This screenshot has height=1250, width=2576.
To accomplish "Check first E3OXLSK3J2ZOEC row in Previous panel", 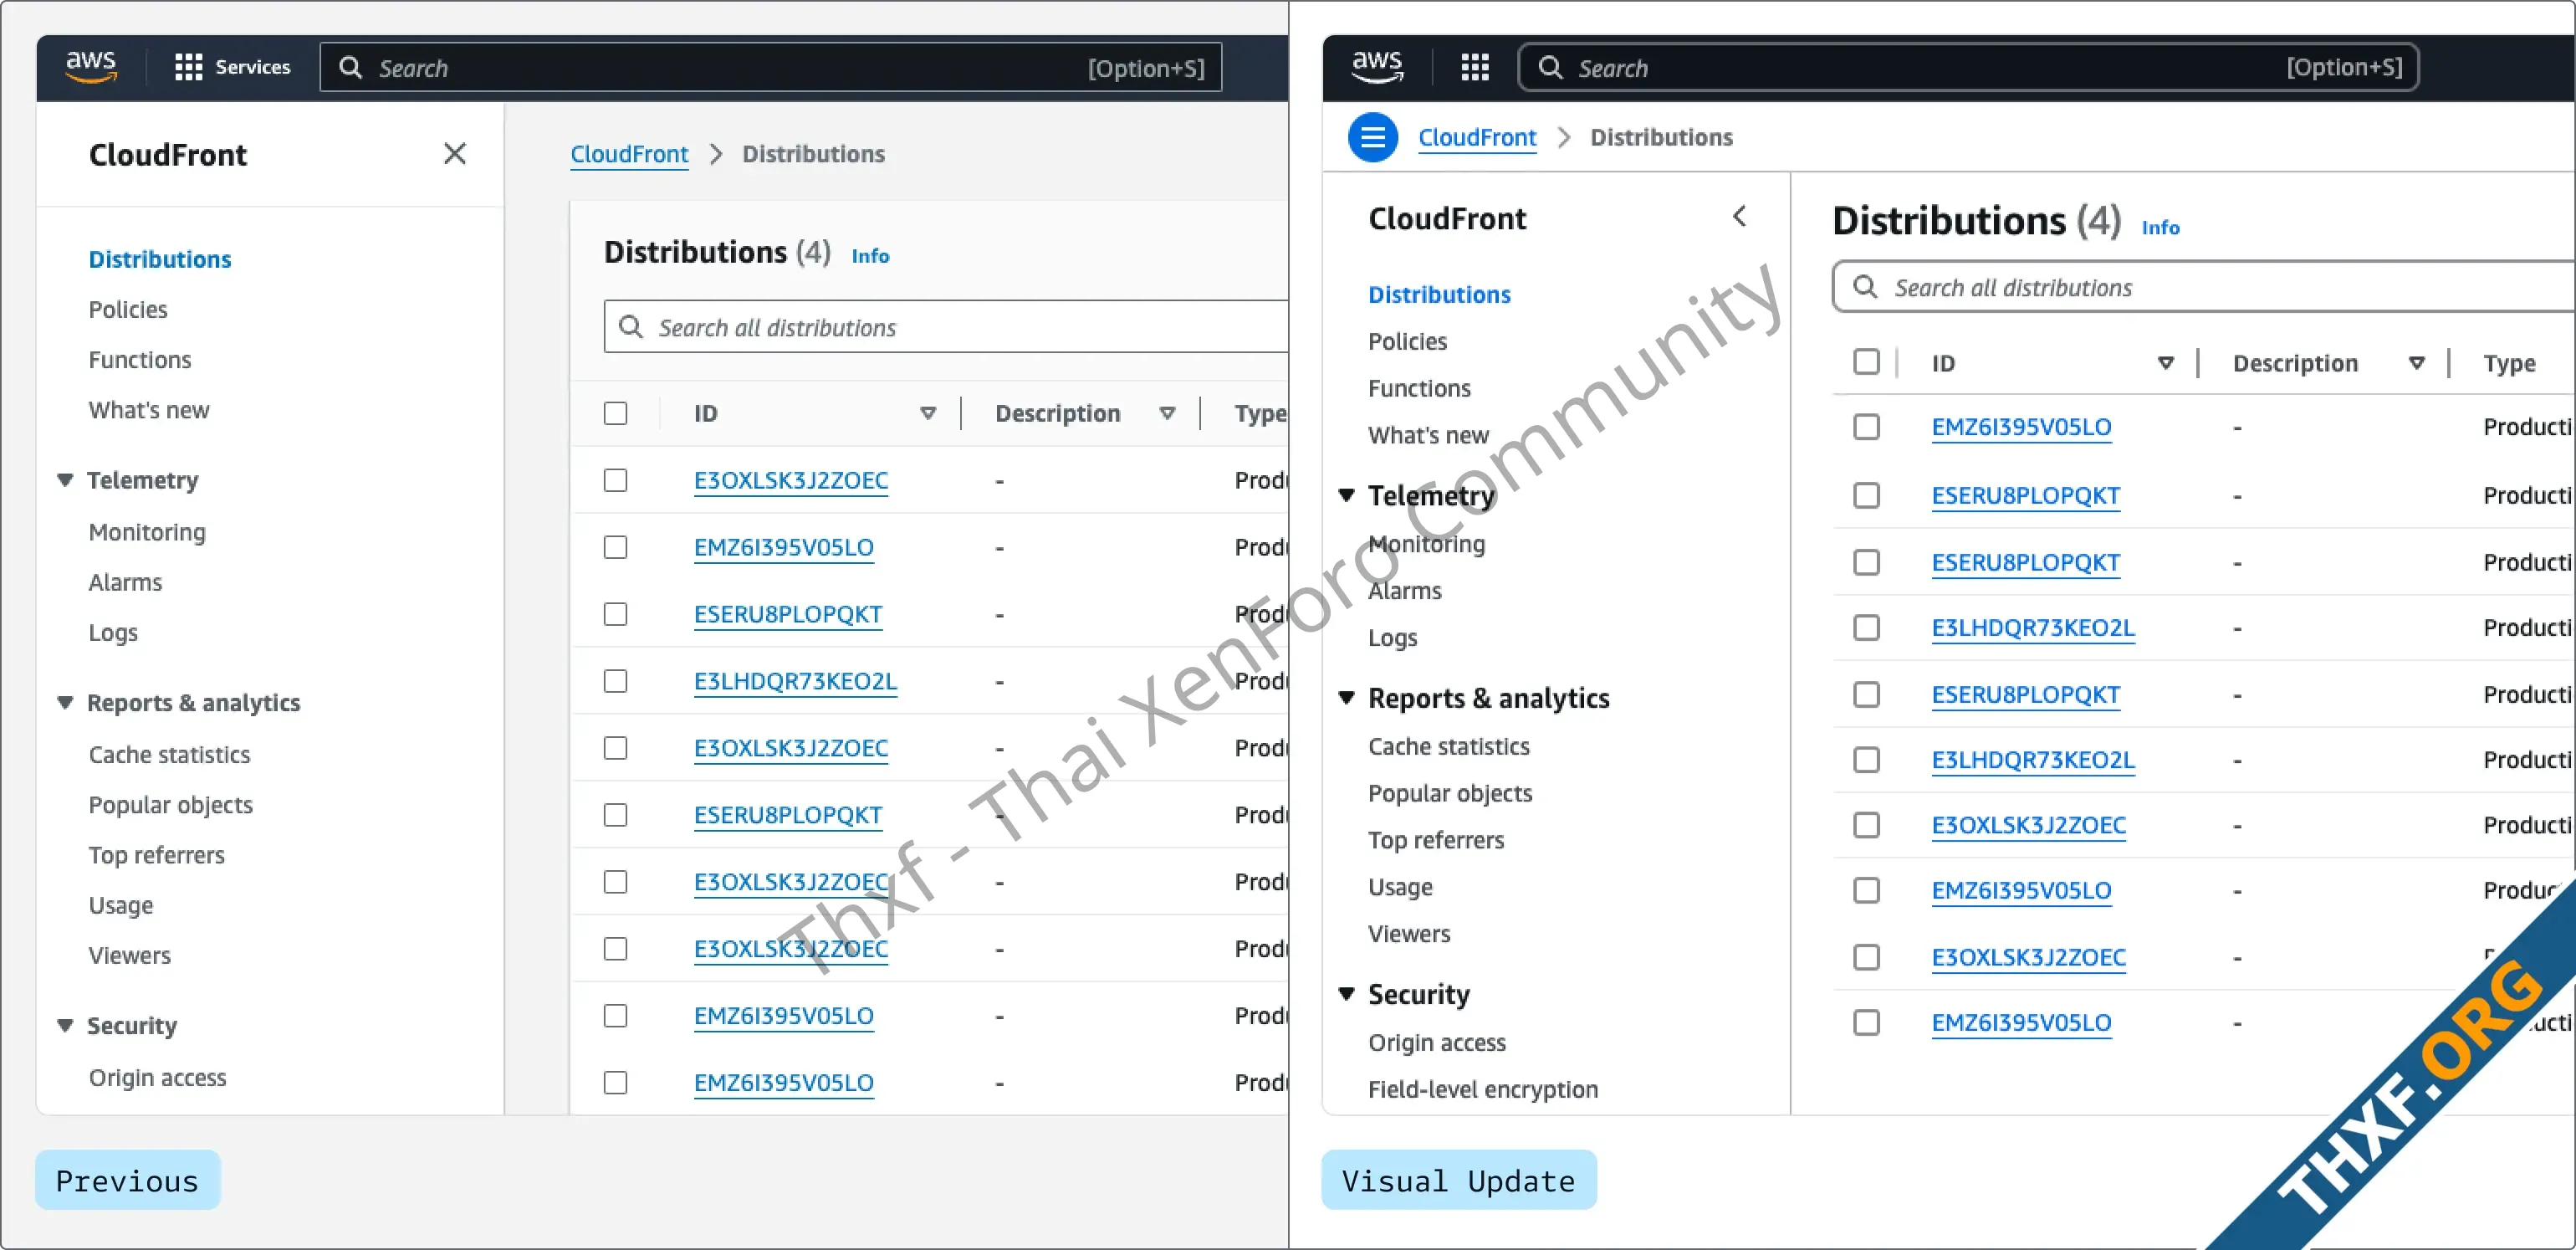I will (616, 480).
